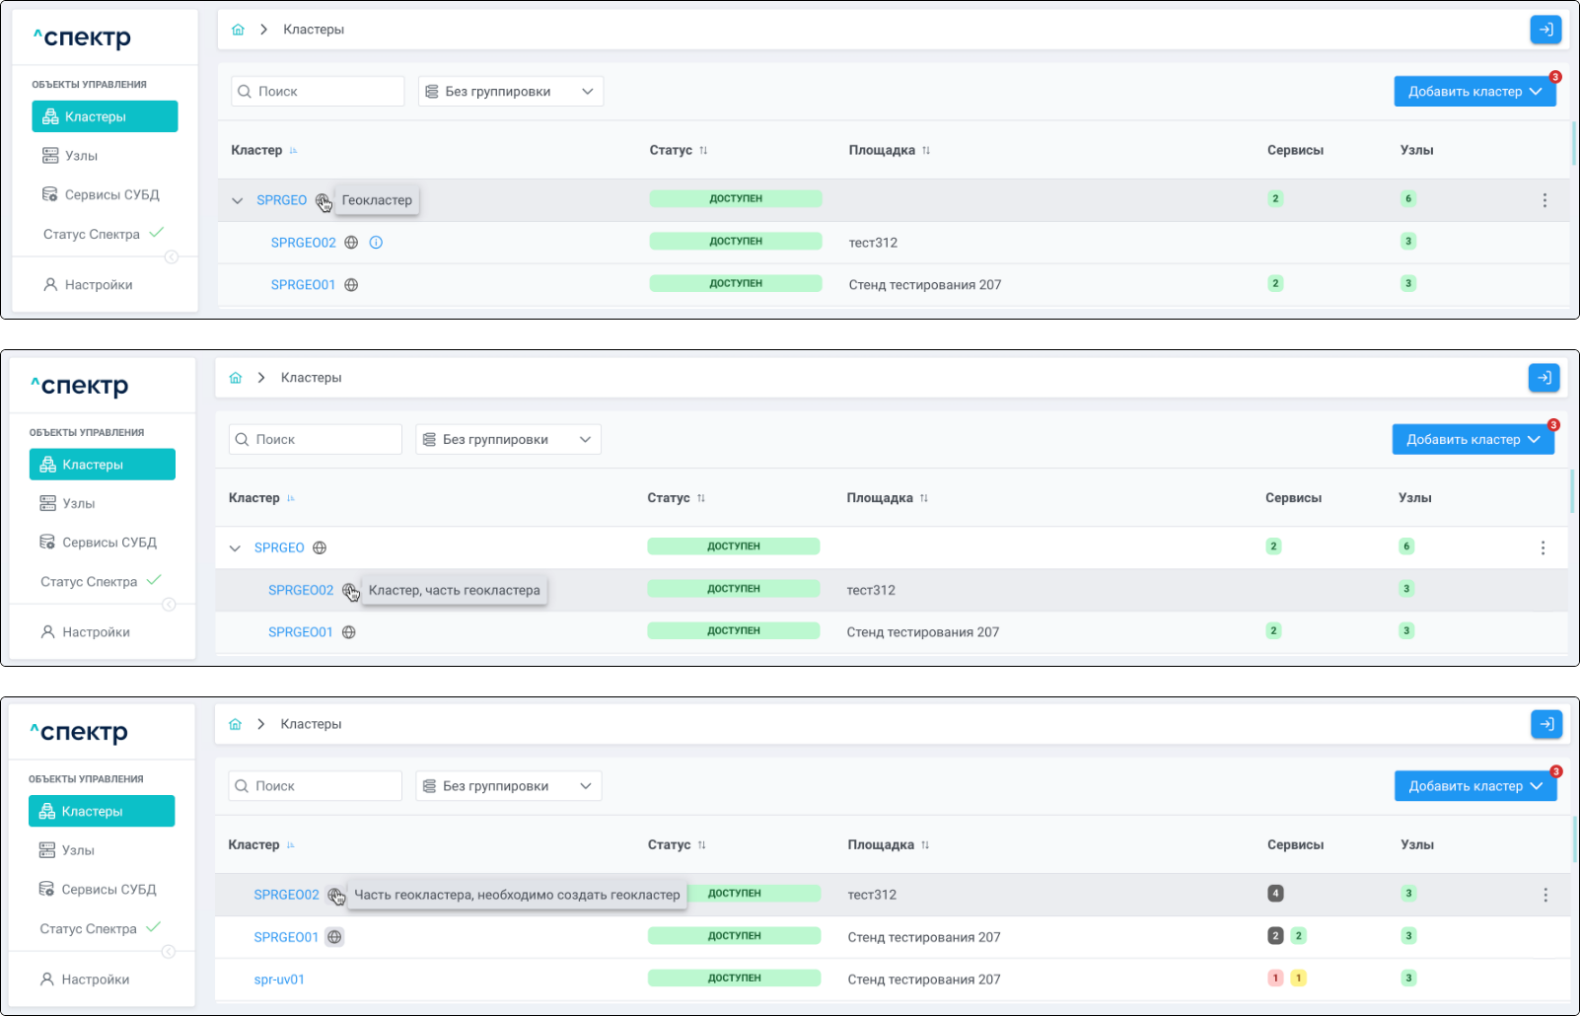The height and width of the screenshot is (1016, 1580).
Task: Open the three-dot menu for SPRGEO in the top panel
Action: (x=1544, y=200)
